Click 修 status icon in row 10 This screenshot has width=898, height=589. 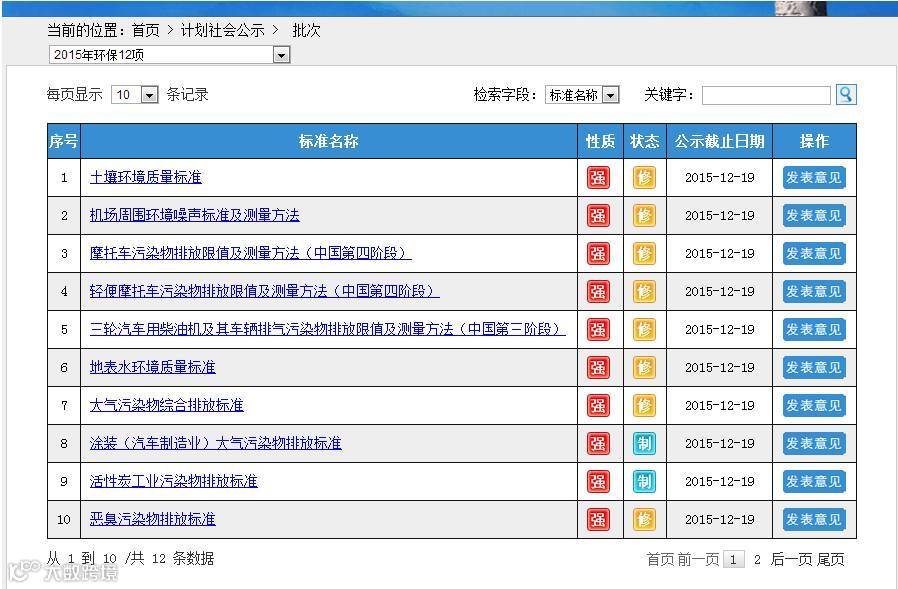coord(644,520)
